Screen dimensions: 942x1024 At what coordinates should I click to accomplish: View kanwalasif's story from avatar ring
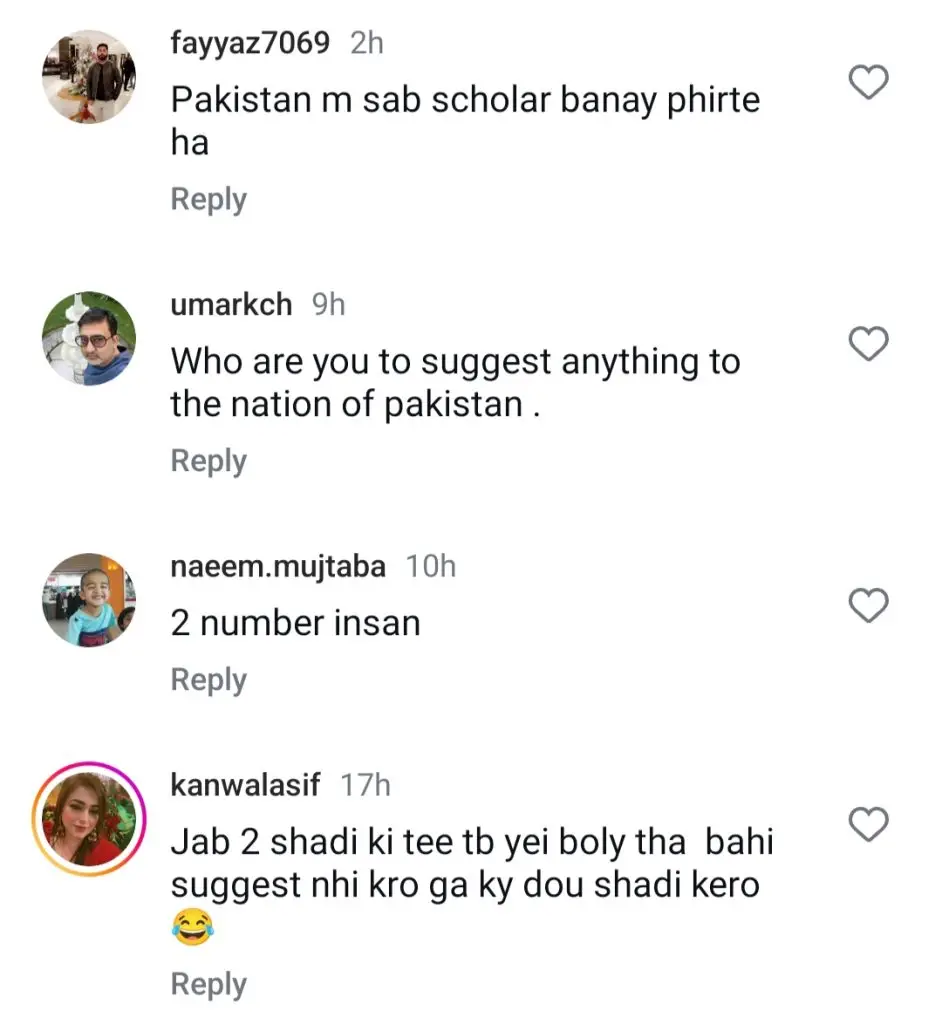click(88, 819)
